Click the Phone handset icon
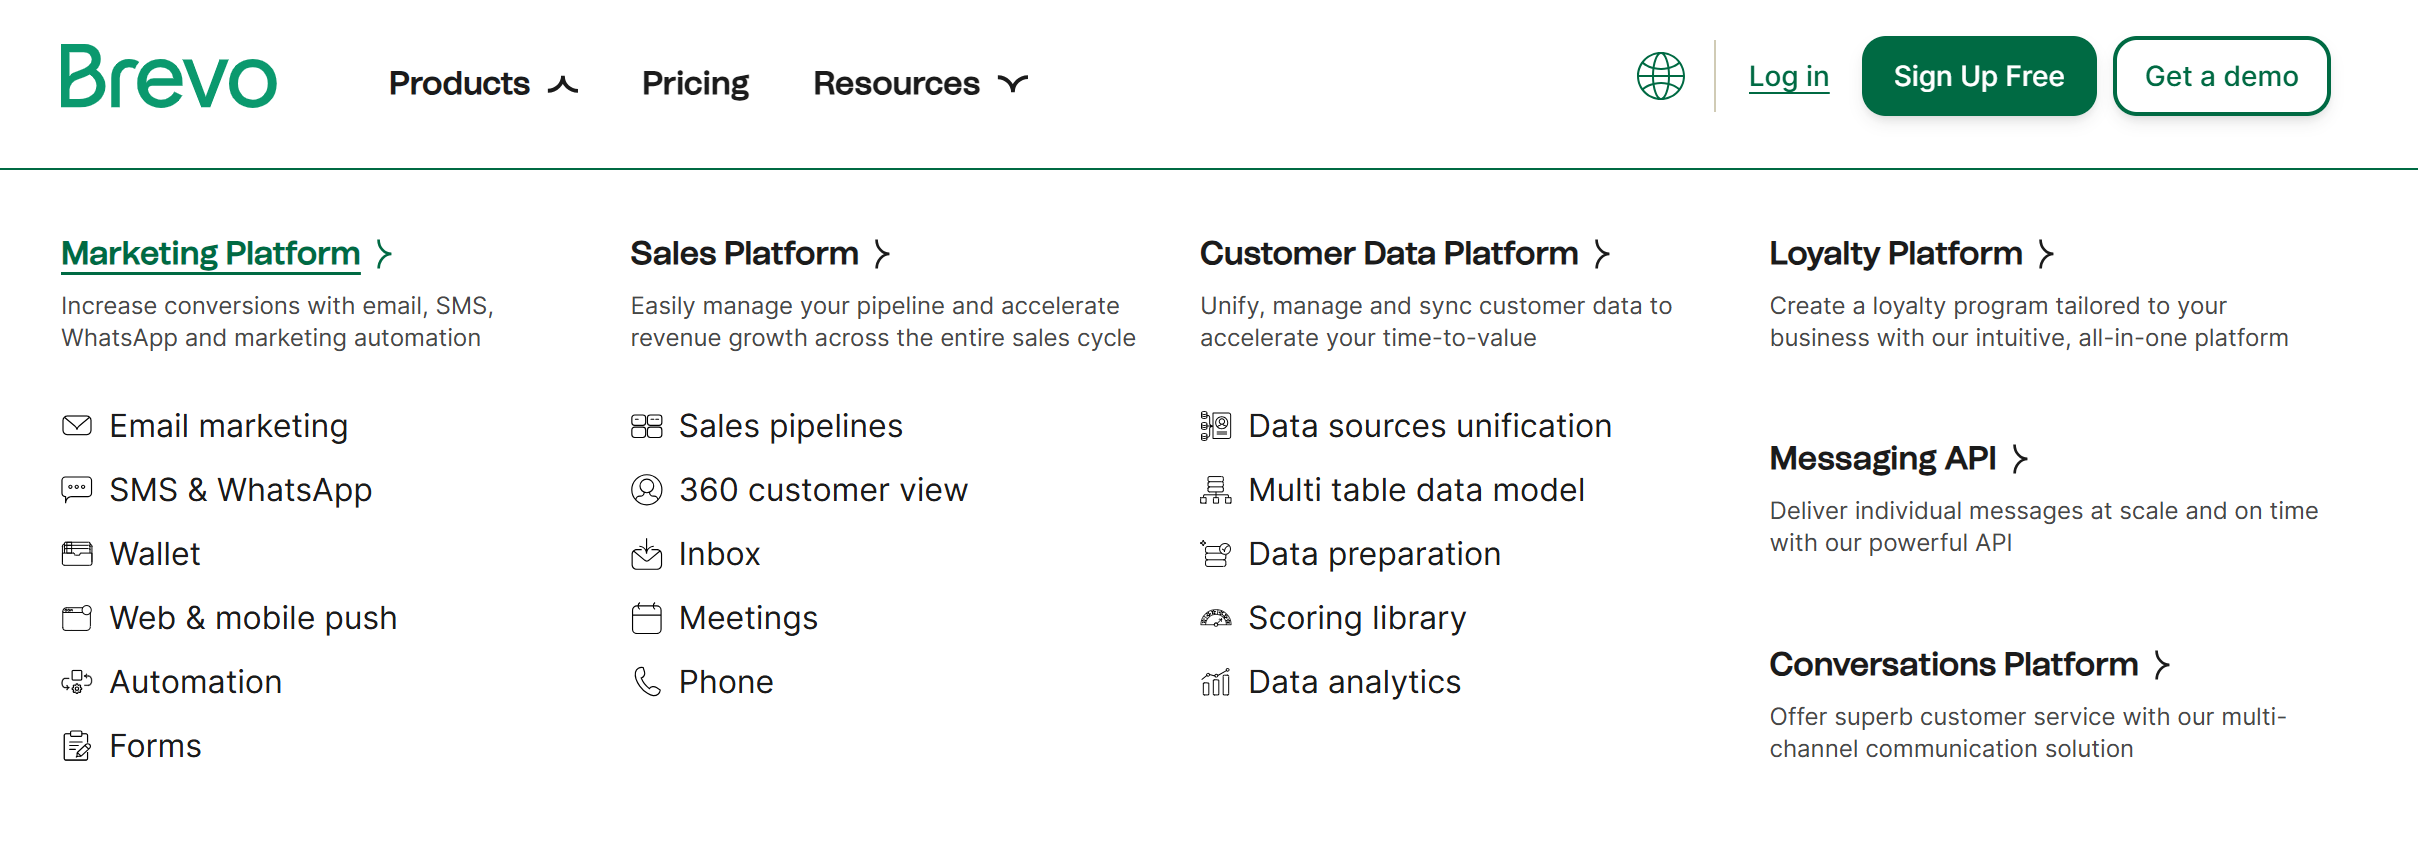The image size is (2418, 846). [x=647, y=682]
